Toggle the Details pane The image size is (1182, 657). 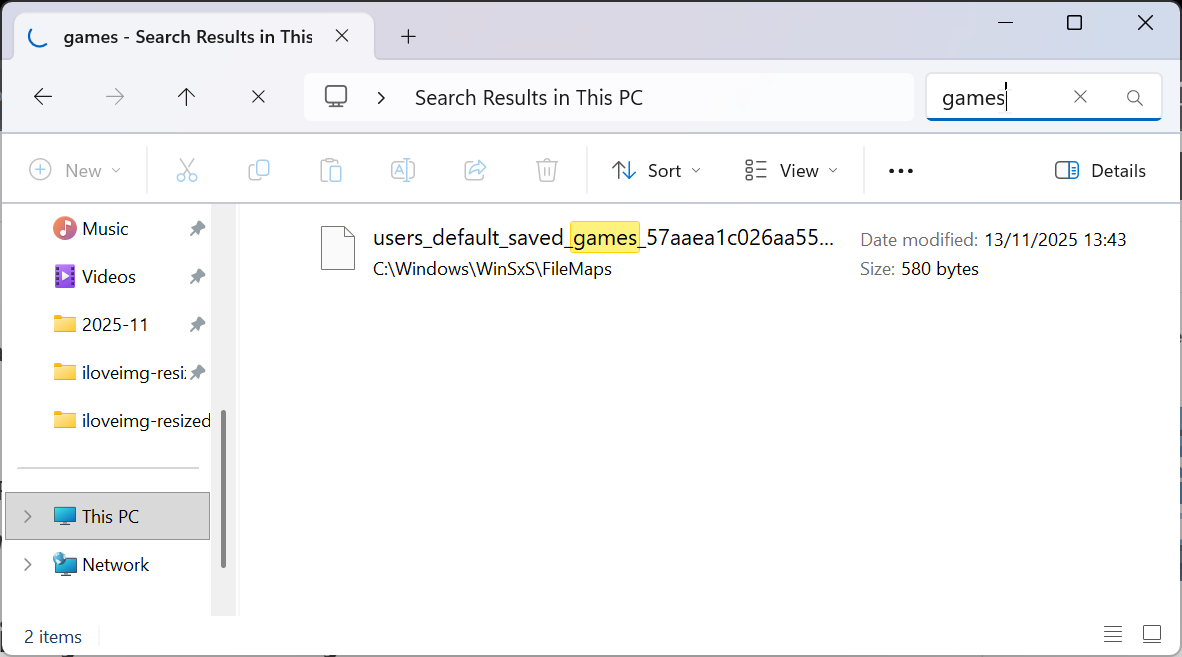[1101, 170]
